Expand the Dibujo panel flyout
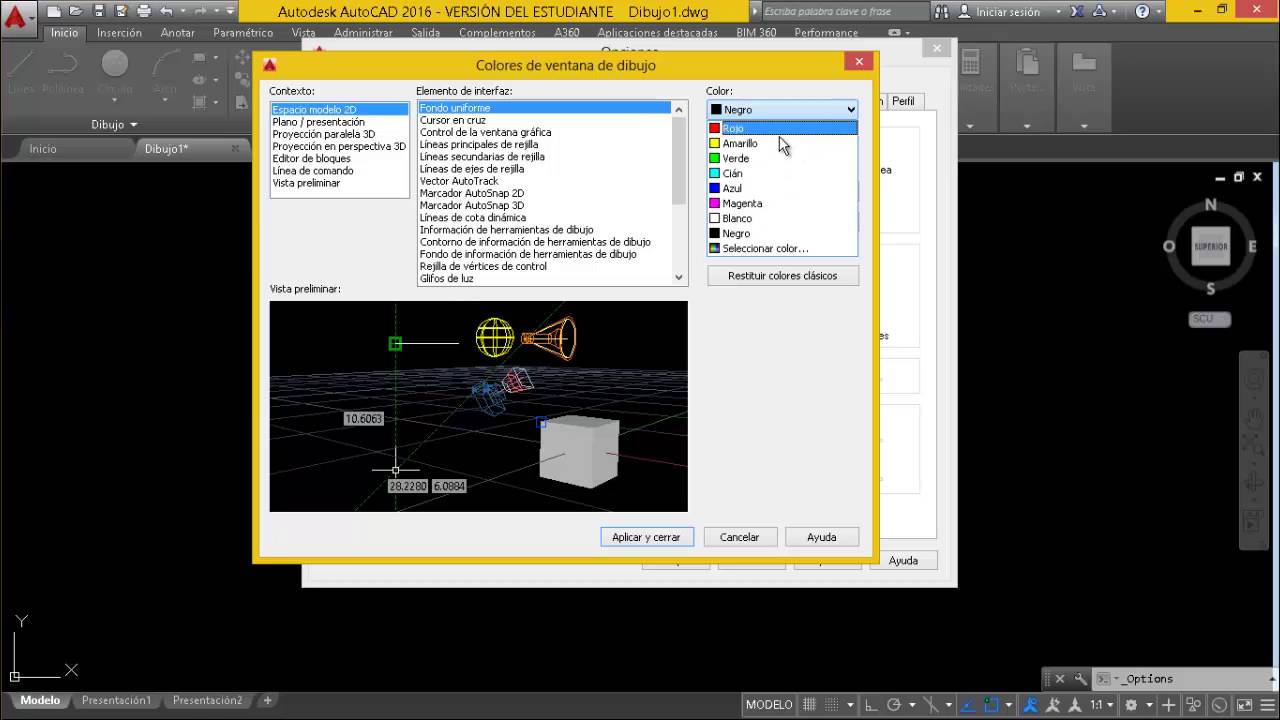Image resolution: width=1280 pixels, height=720 pixels. pos(115,125)
